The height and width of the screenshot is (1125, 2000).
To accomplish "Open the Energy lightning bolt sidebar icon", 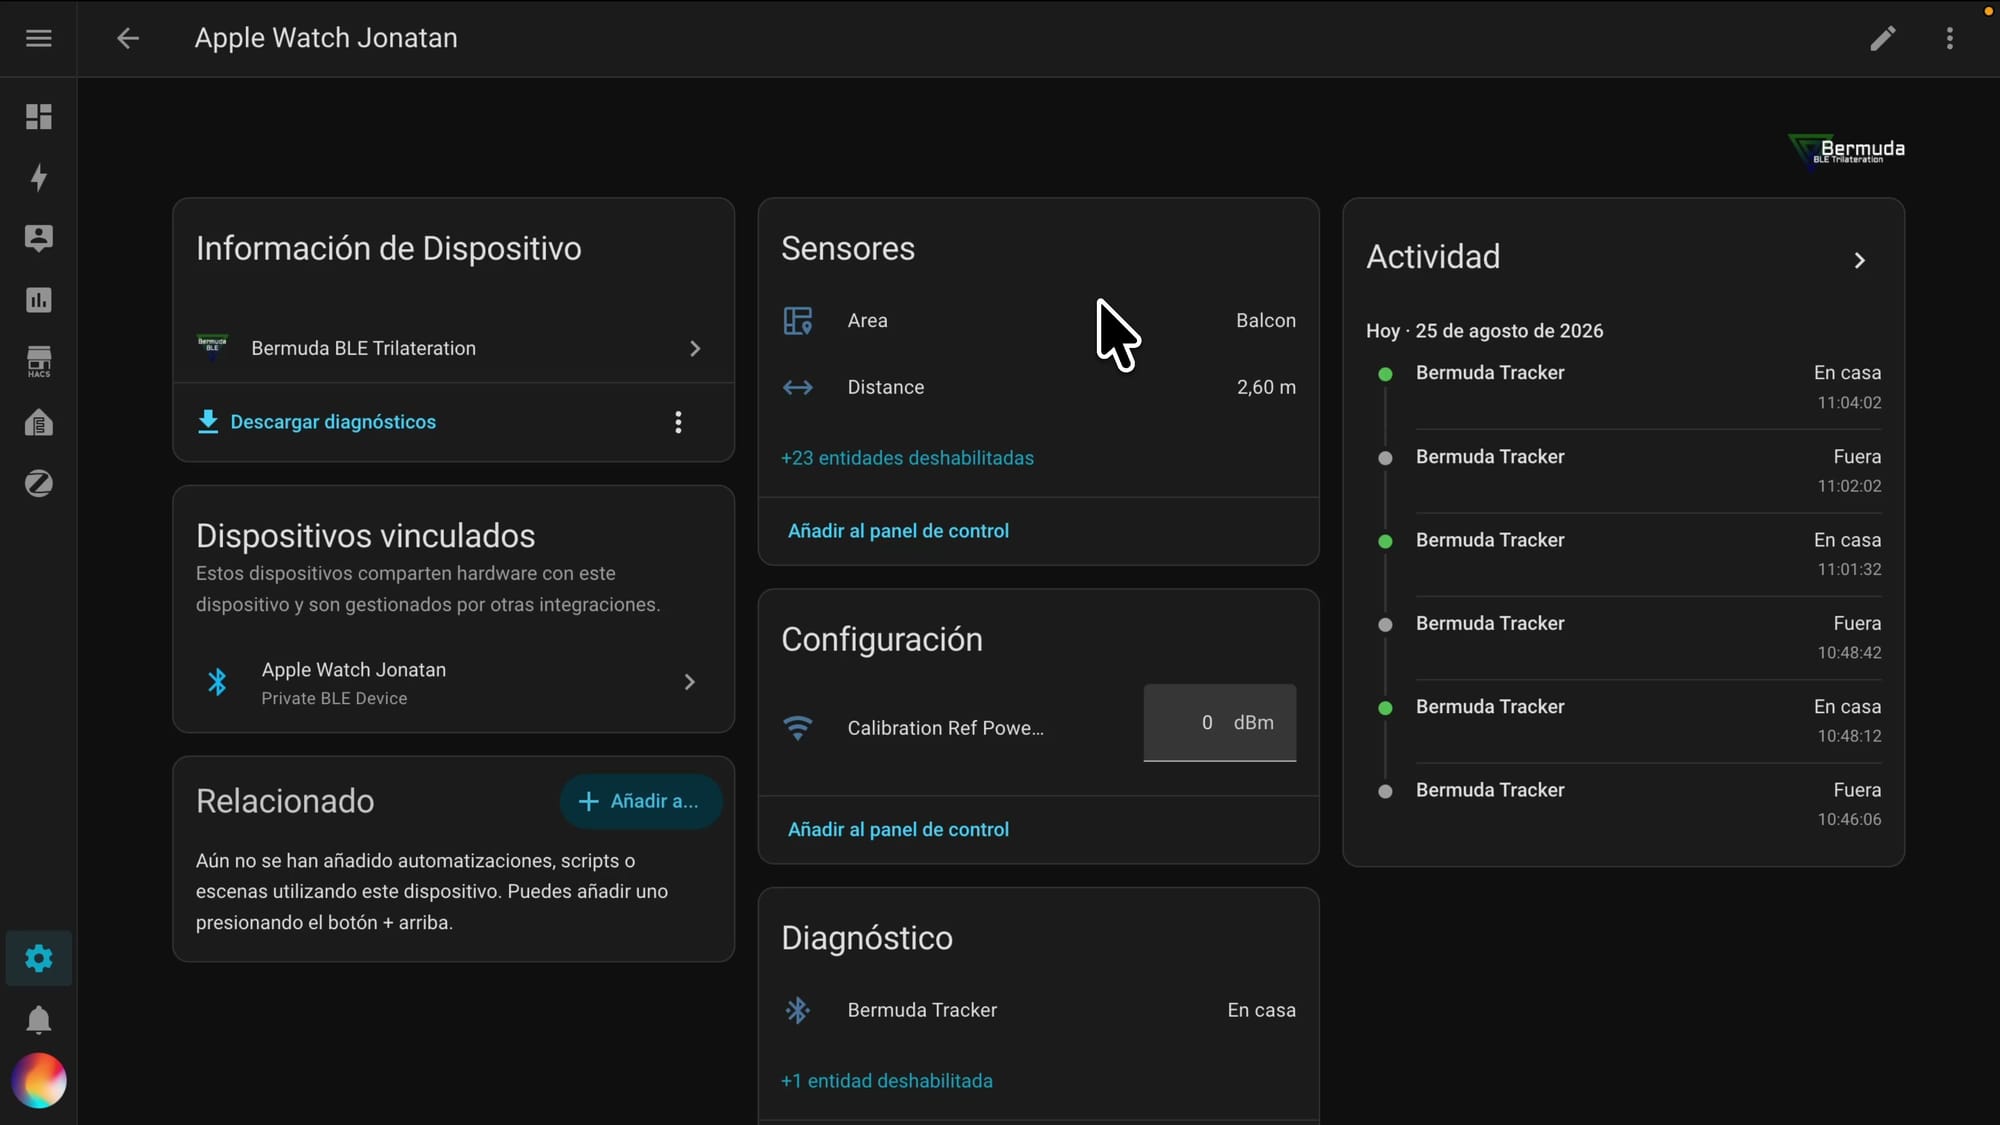I will click(39, 178).
